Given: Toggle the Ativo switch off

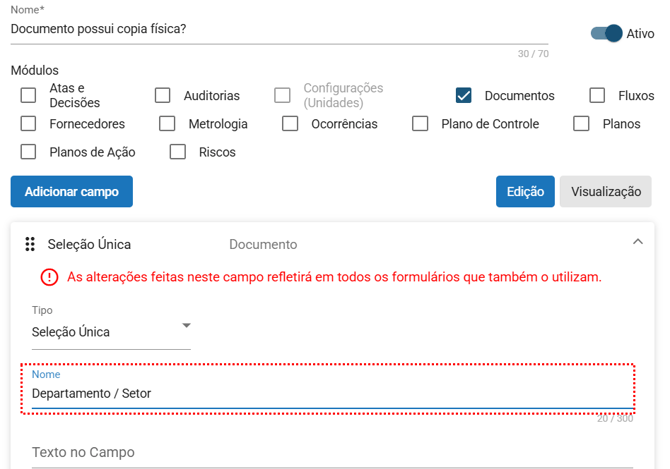Looking at the screenshot, I should 607,33.
